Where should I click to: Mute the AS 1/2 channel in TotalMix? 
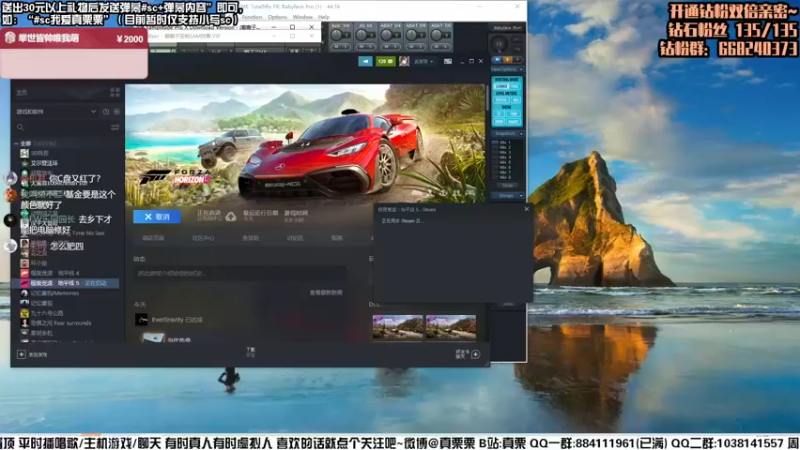coord(362,47)
